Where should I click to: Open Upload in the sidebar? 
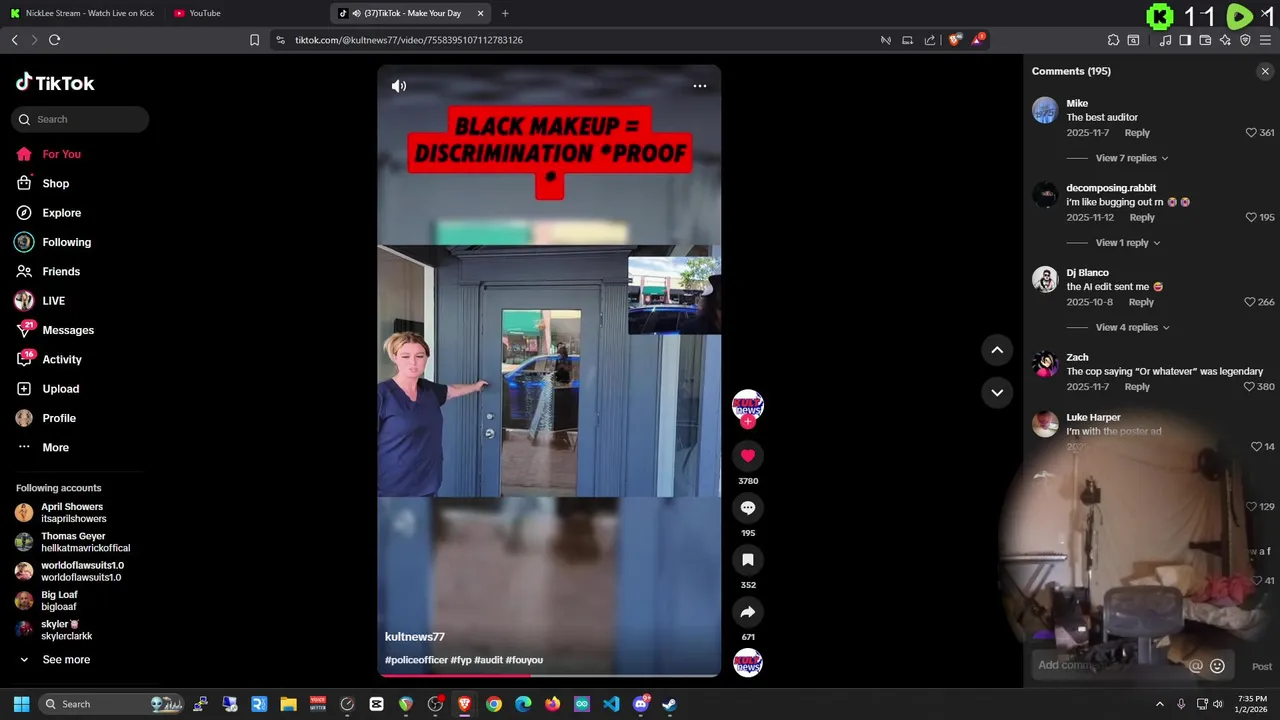click(60, 389)
